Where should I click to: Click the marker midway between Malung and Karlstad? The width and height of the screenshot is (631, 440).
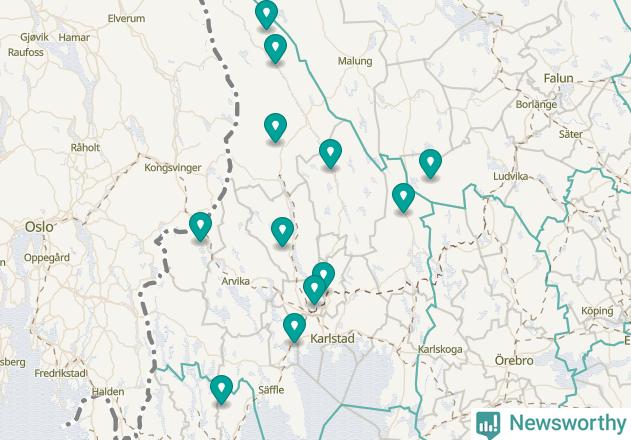(330, 153)
